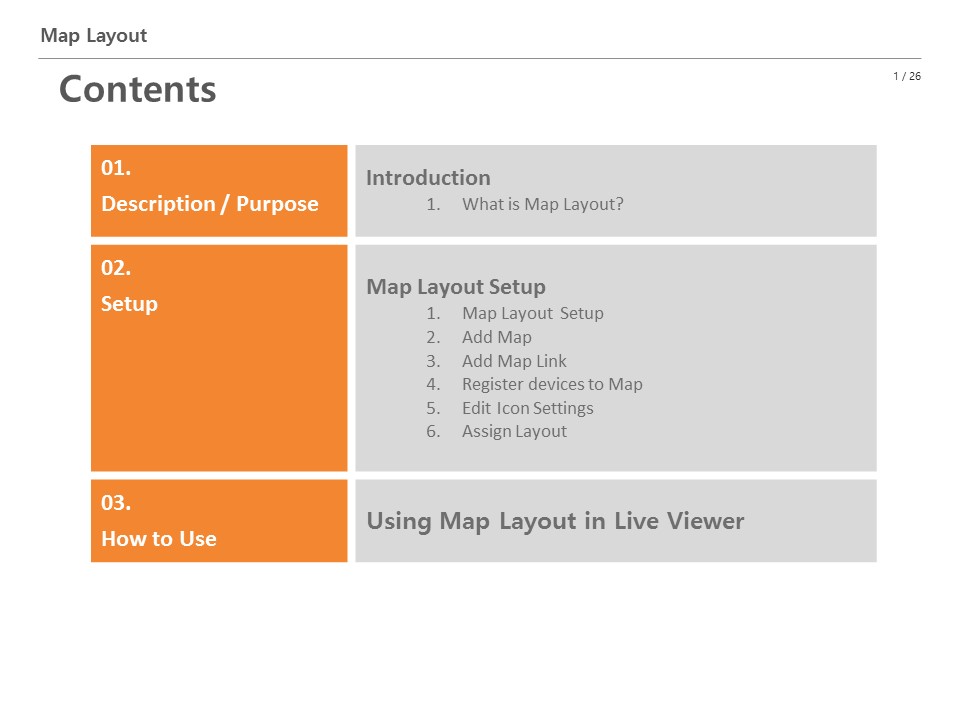The width and height of the screenshot is (960, 720).
Task: Open the Map Layout Setup heading
Action: (456, 287)
